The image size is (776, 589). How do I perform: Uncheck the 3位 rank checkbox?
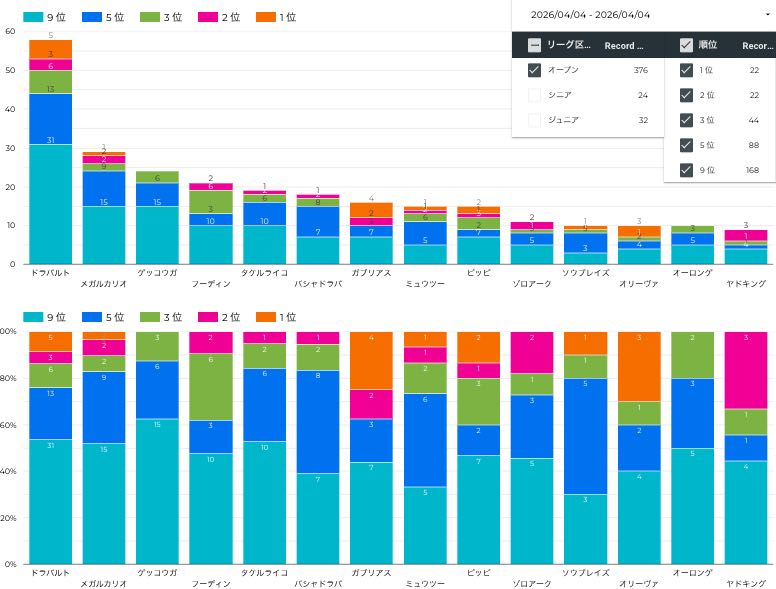pos(686,120)
